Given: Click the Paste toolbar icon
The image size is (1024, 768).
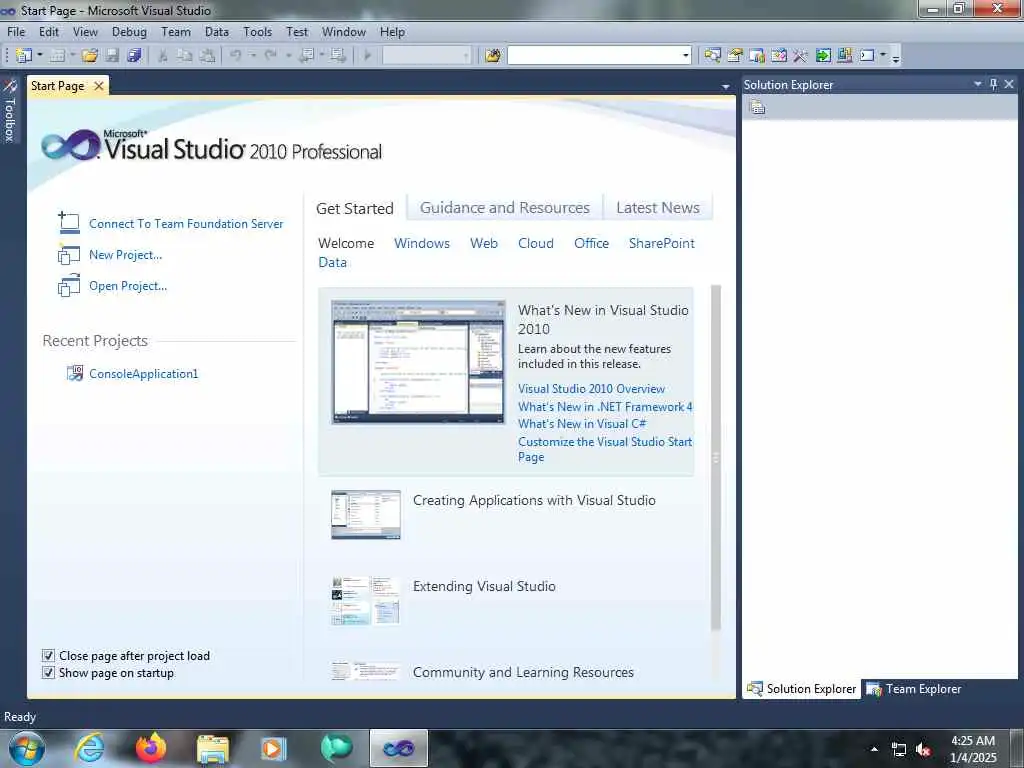Looking at the screenshot, I should pos(208,56).
